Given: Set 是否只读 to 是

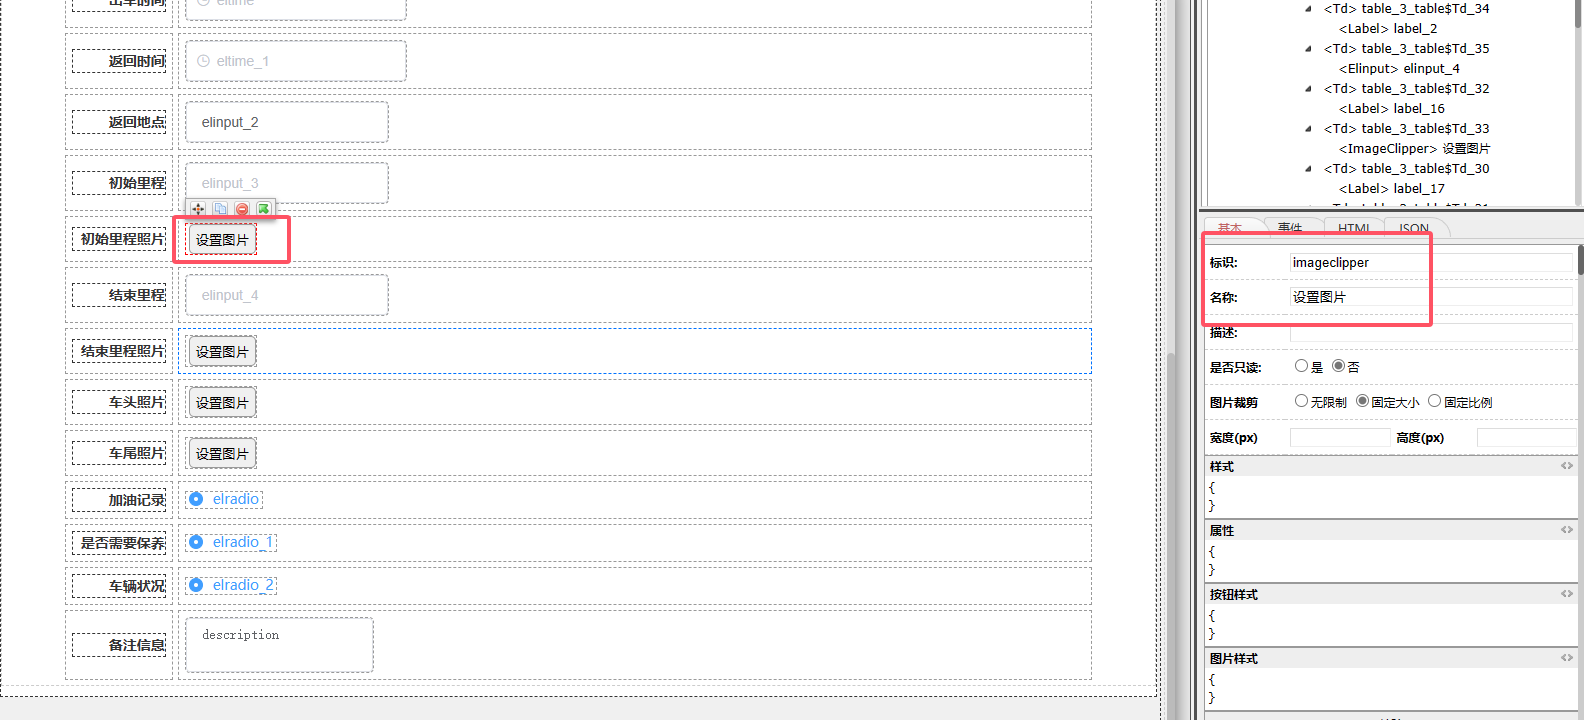Looking at the screenshot, I should [1301, 366].
